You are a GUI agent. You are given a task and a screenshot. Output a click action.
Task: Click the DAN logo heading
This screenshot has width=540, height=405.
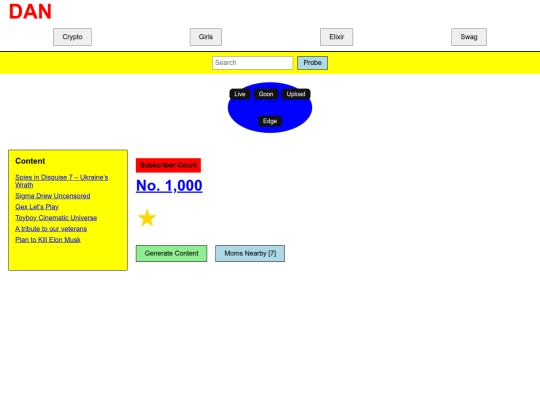(x=30, y=12)
